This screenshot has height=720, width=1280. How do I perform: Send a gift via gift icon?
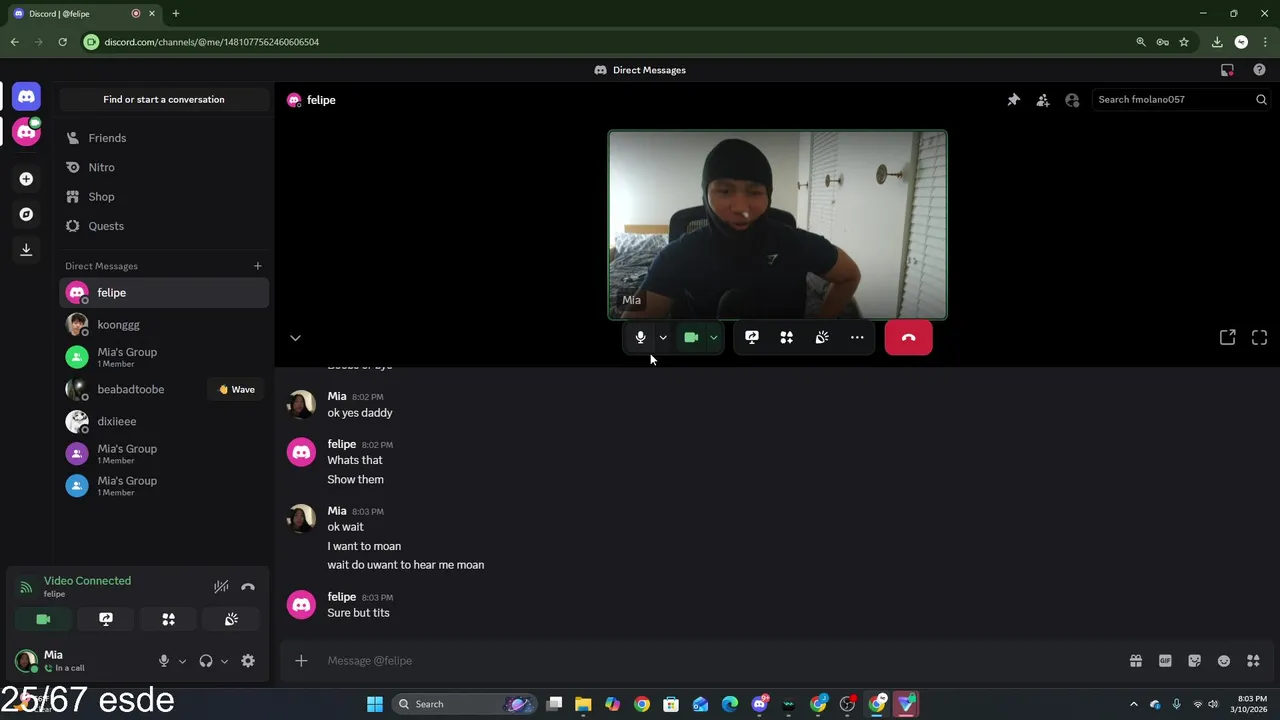1136,661
